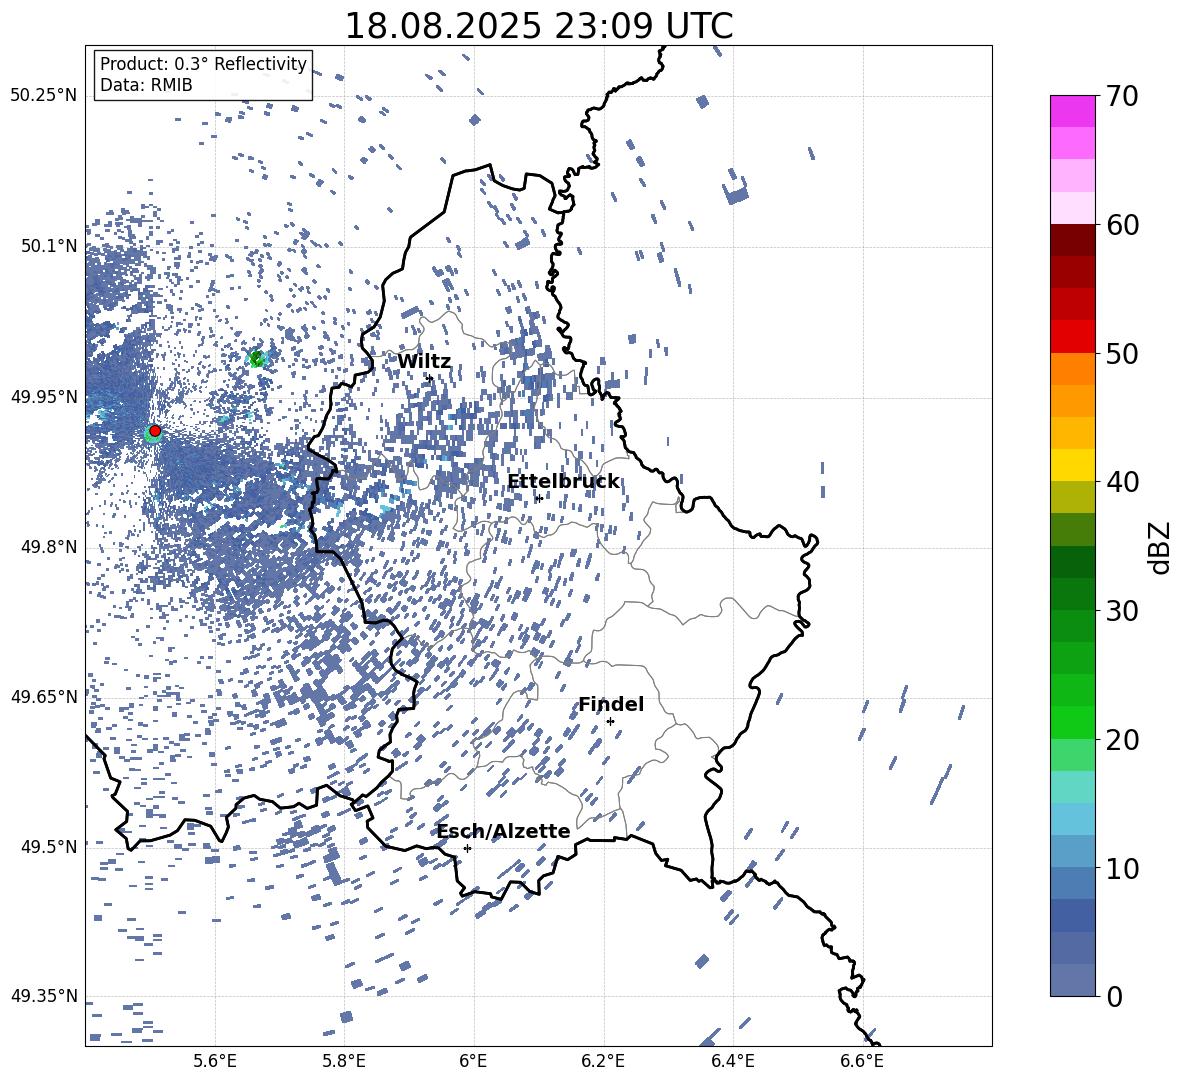Image resolution: width=1184 pixels, height=1081 pixels.
Task: Click the 49.65°N latitude tick label
Action: [x=44, y=696]
